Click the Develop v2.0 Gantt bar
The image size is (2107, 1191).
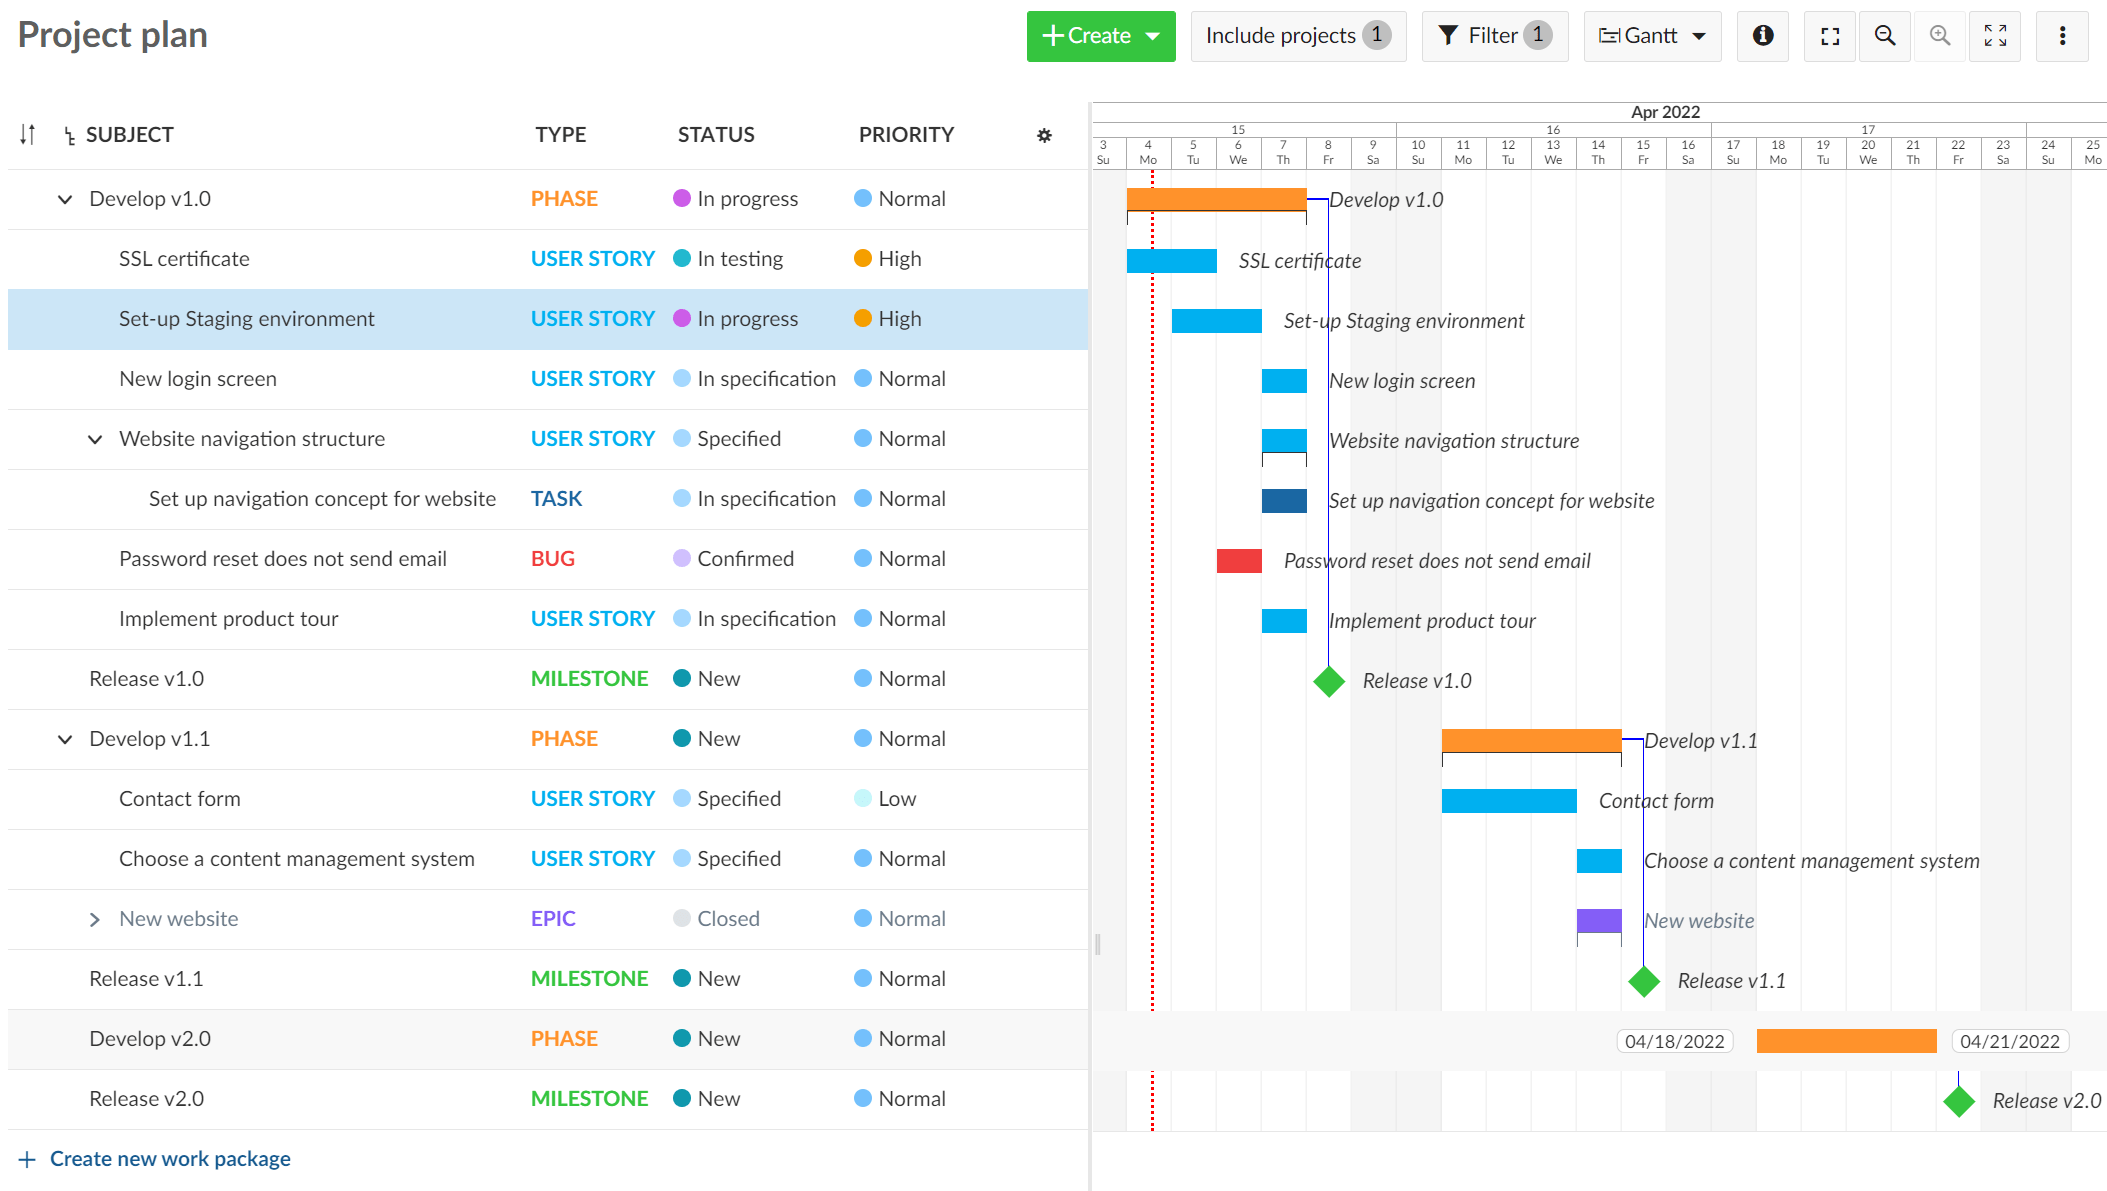click(1847, 1039)
